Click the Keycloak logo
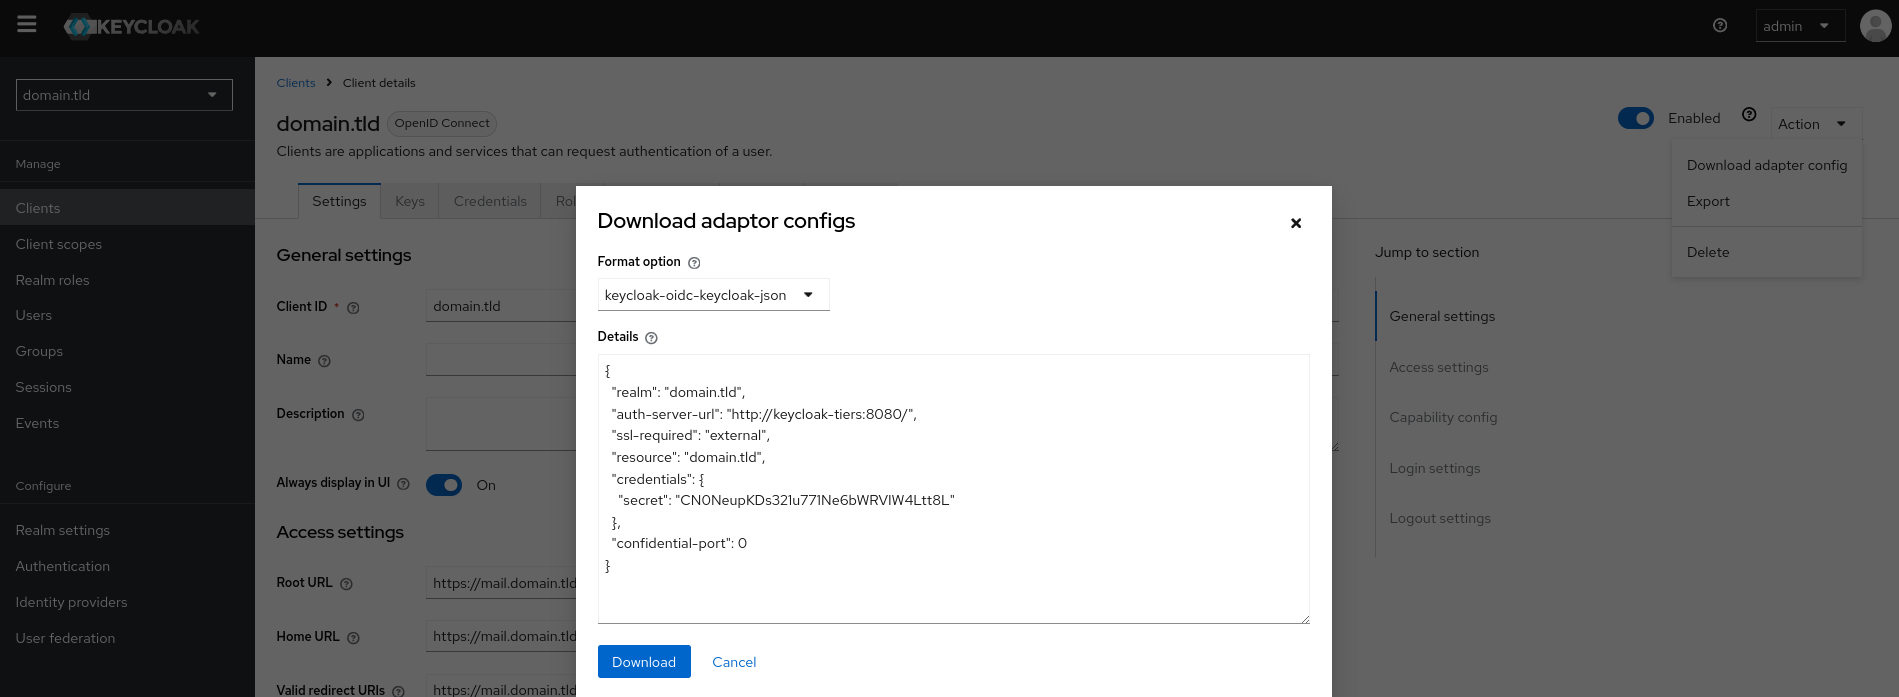1899x697 pixels. pos(132,27)
